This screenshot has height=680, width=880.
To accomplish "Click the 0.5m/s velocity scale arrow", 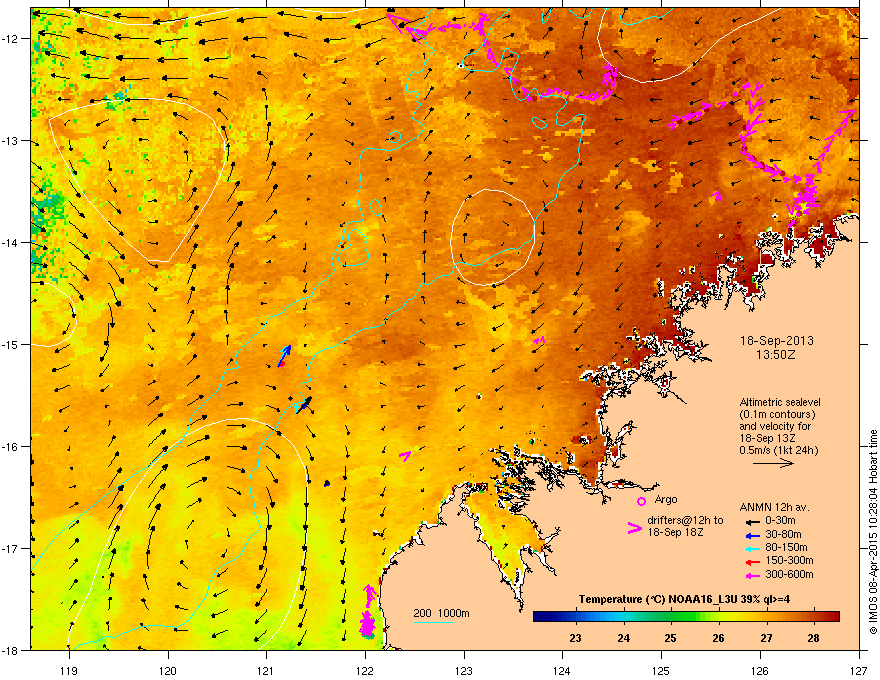I will tap(773, 463).
